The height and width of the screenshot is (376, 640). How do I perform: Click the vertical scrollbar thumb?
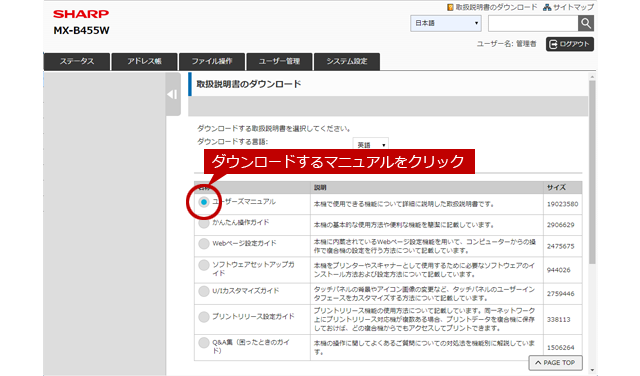[x=592, y=172]
